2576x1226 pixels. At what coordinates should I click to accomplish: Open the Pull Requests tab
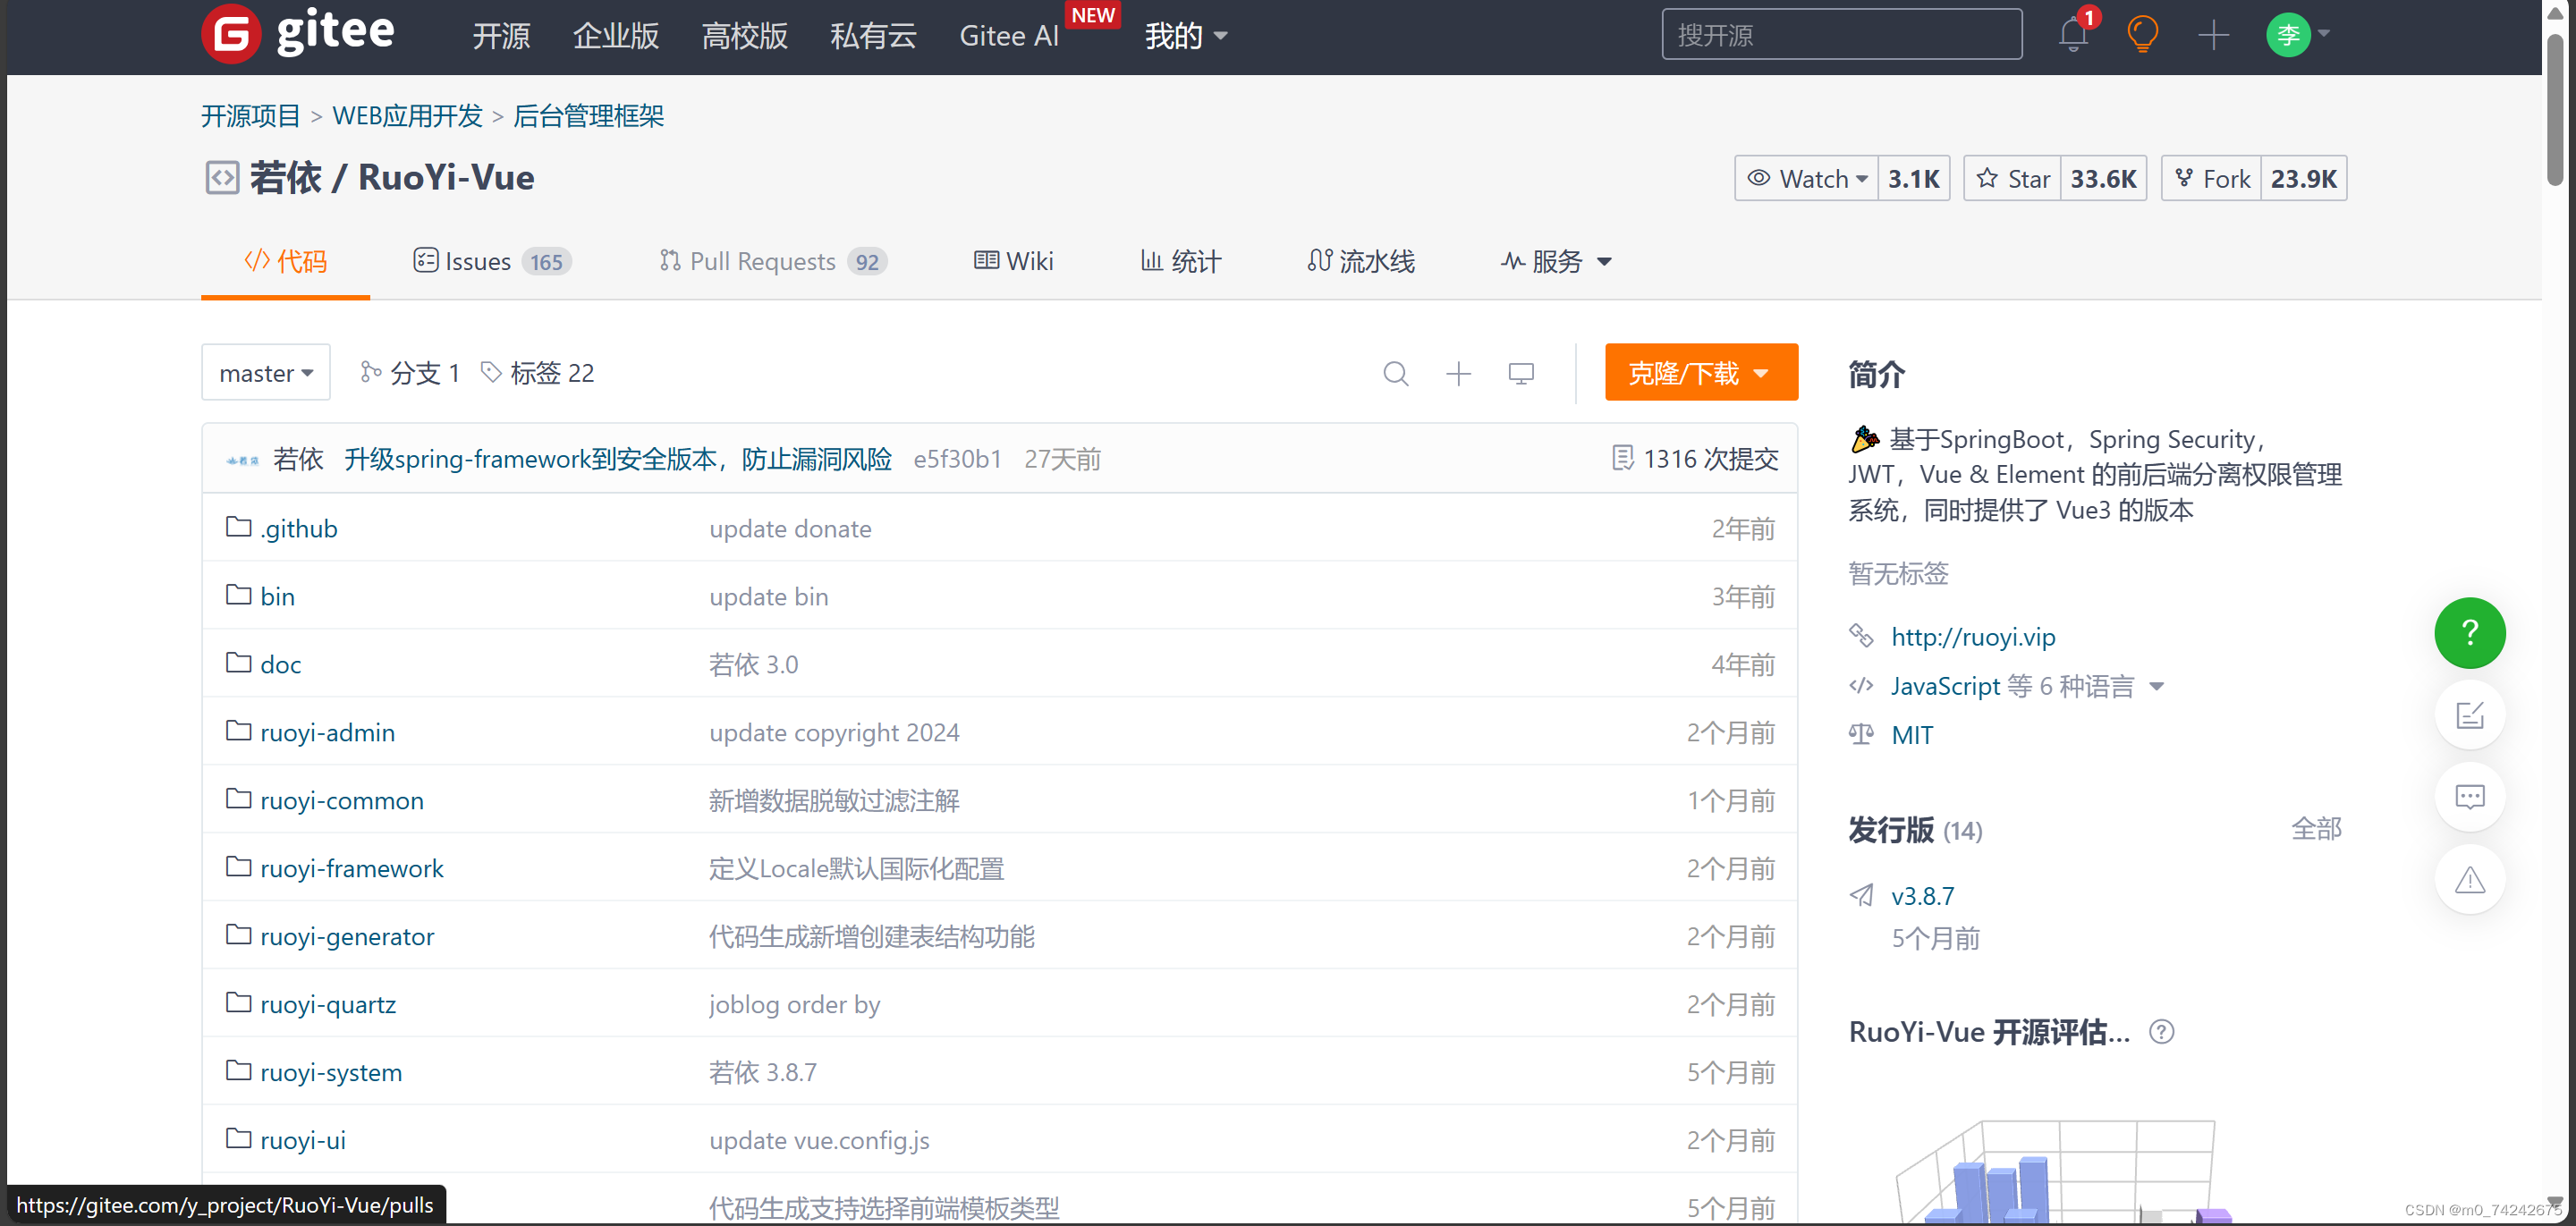772,262
